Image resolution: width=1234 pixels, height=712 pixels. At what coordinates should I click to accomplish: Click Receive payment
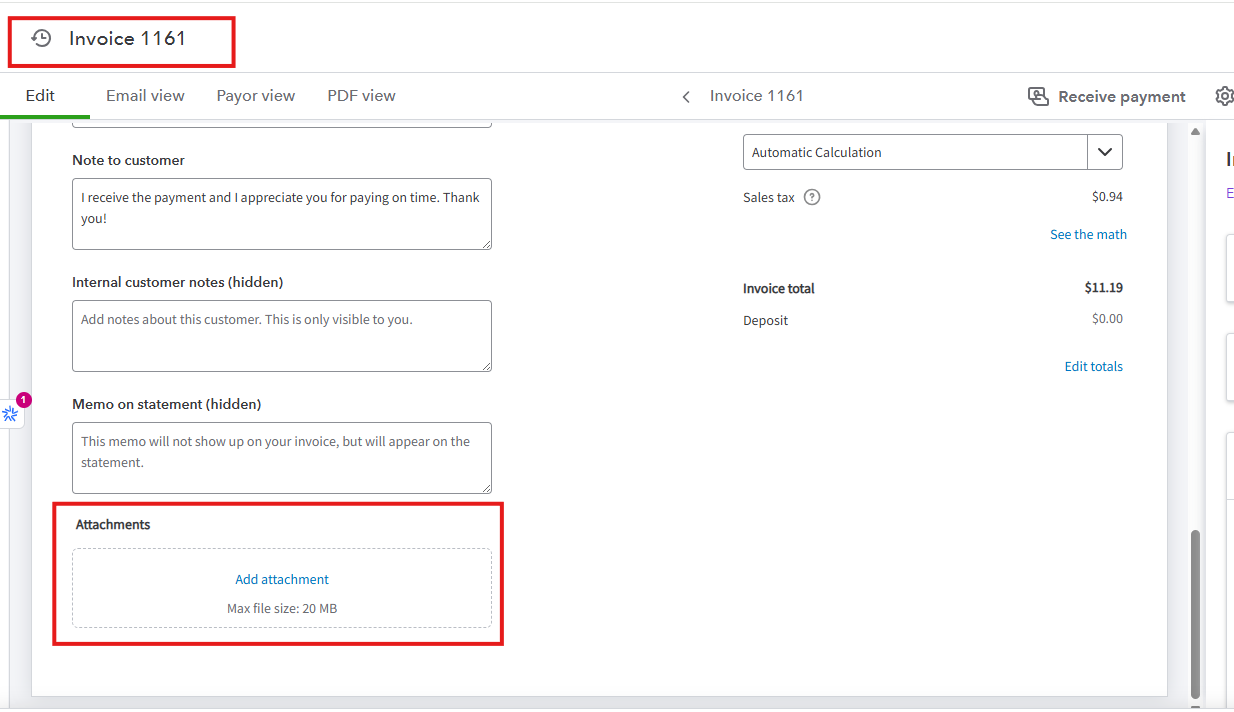(x=1106, y=96)
